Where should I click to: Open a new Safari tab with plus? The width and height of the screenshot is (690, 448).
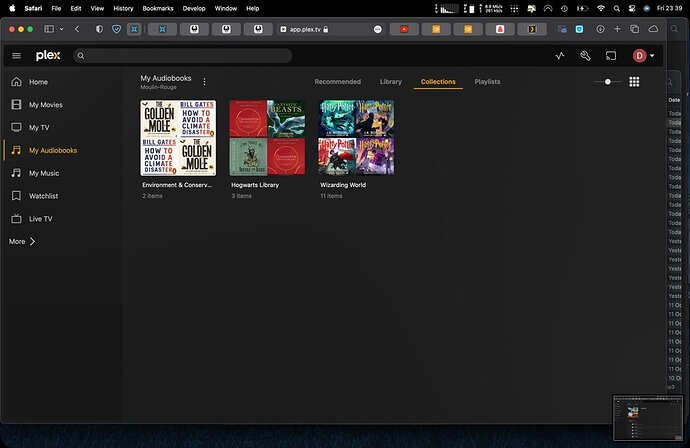(x=617, y=29)
